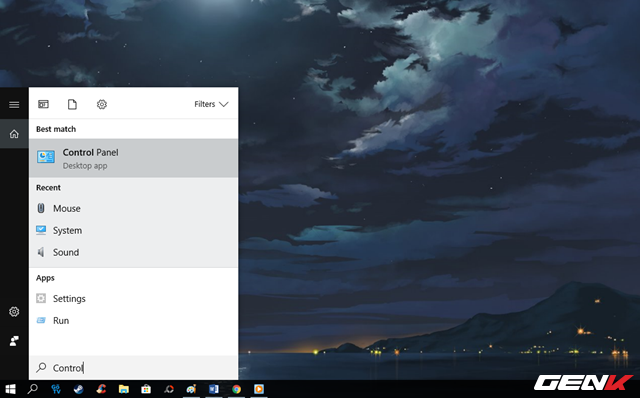This screenshot has height=398, width=640.
Task: Open Microsoft Store from the taskbar
Action: point(146,389)
